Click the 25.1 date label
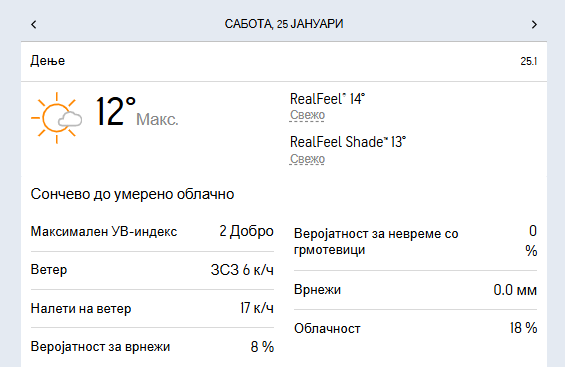The height and width of the screenshot is (367, 565). pos(529,62)
